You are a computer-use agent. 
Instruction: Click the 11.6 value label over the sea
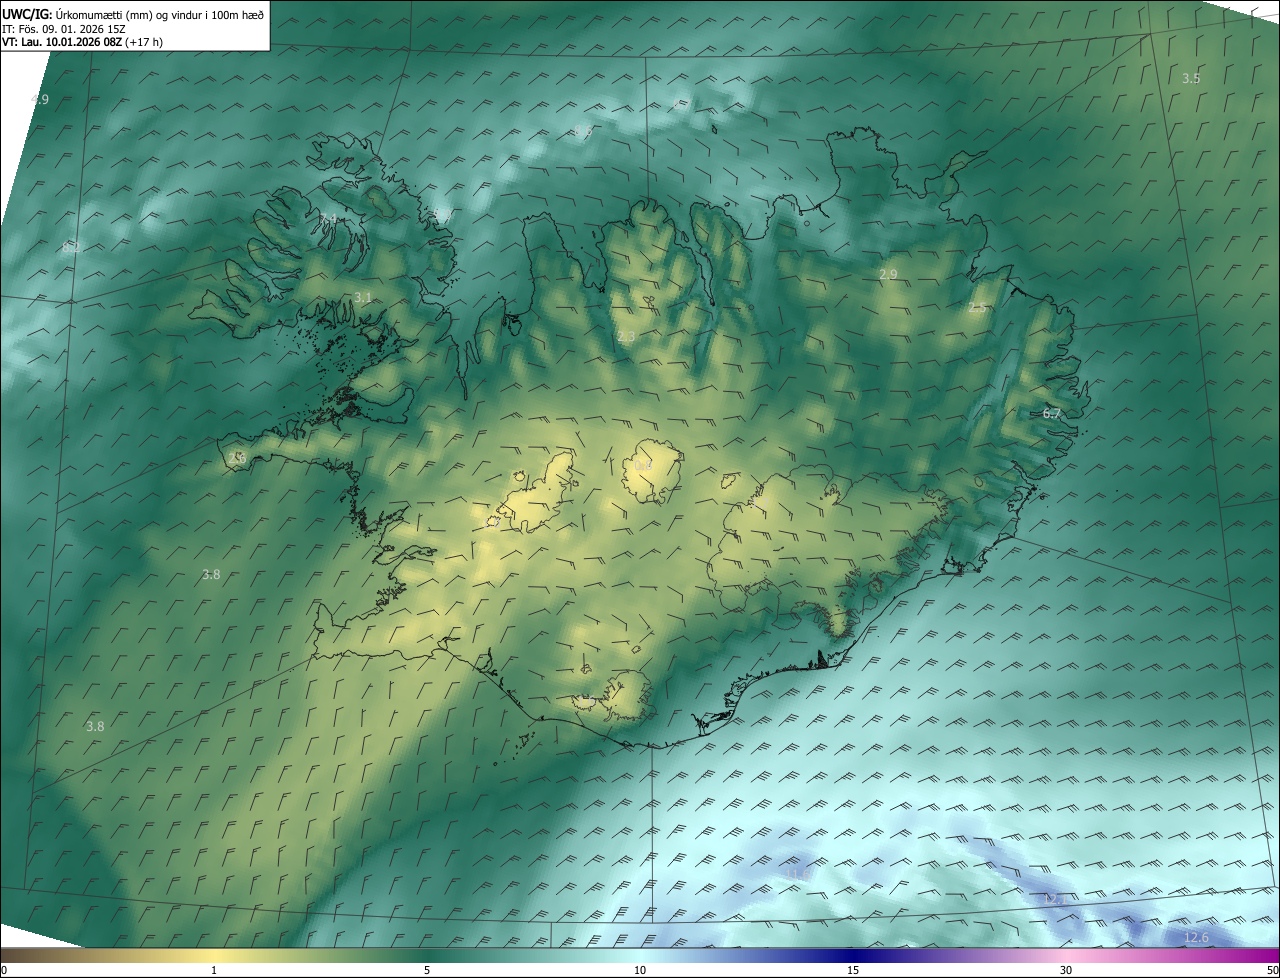[797, 874]
